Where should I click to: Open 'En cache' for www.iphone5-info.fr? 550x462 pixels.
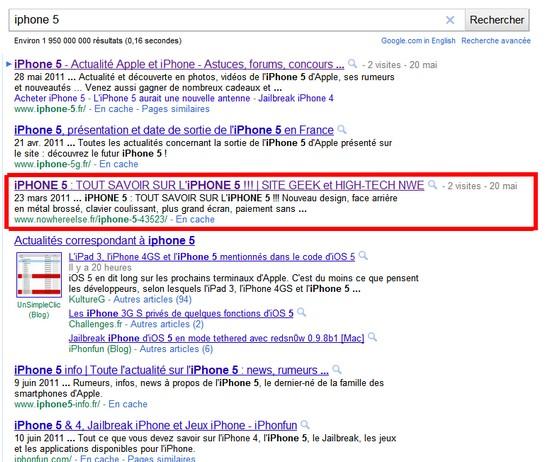tap(128, 404)
